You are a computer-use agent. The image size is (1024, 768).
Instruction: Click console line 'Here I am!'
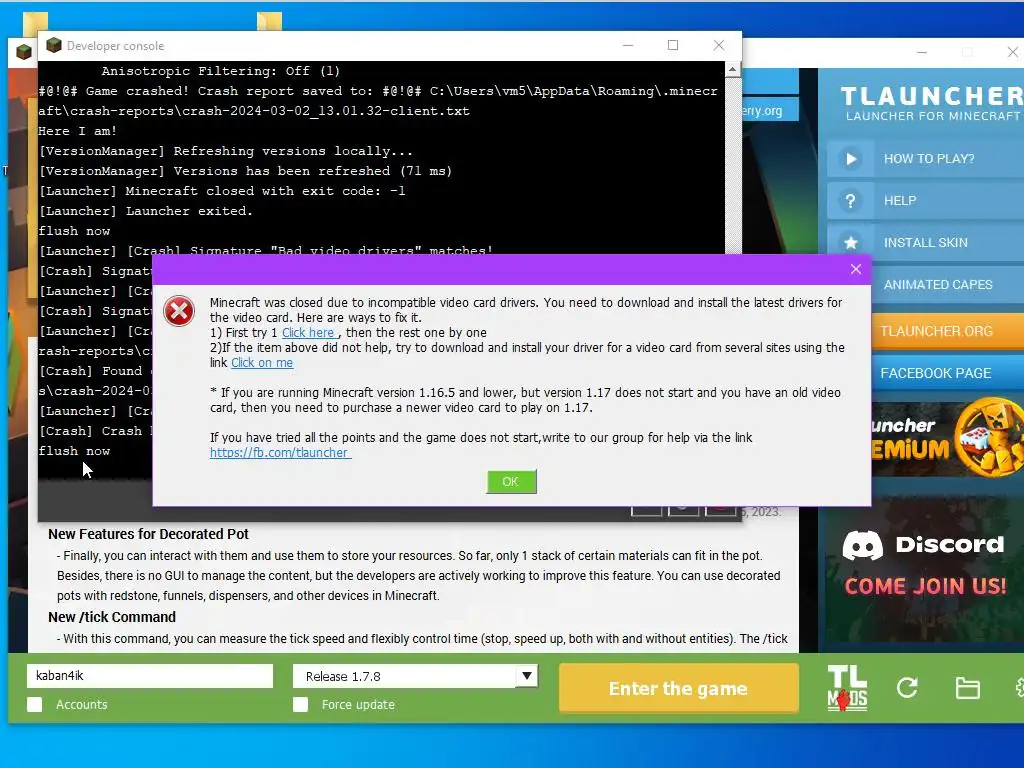click(x=77, y=131)
